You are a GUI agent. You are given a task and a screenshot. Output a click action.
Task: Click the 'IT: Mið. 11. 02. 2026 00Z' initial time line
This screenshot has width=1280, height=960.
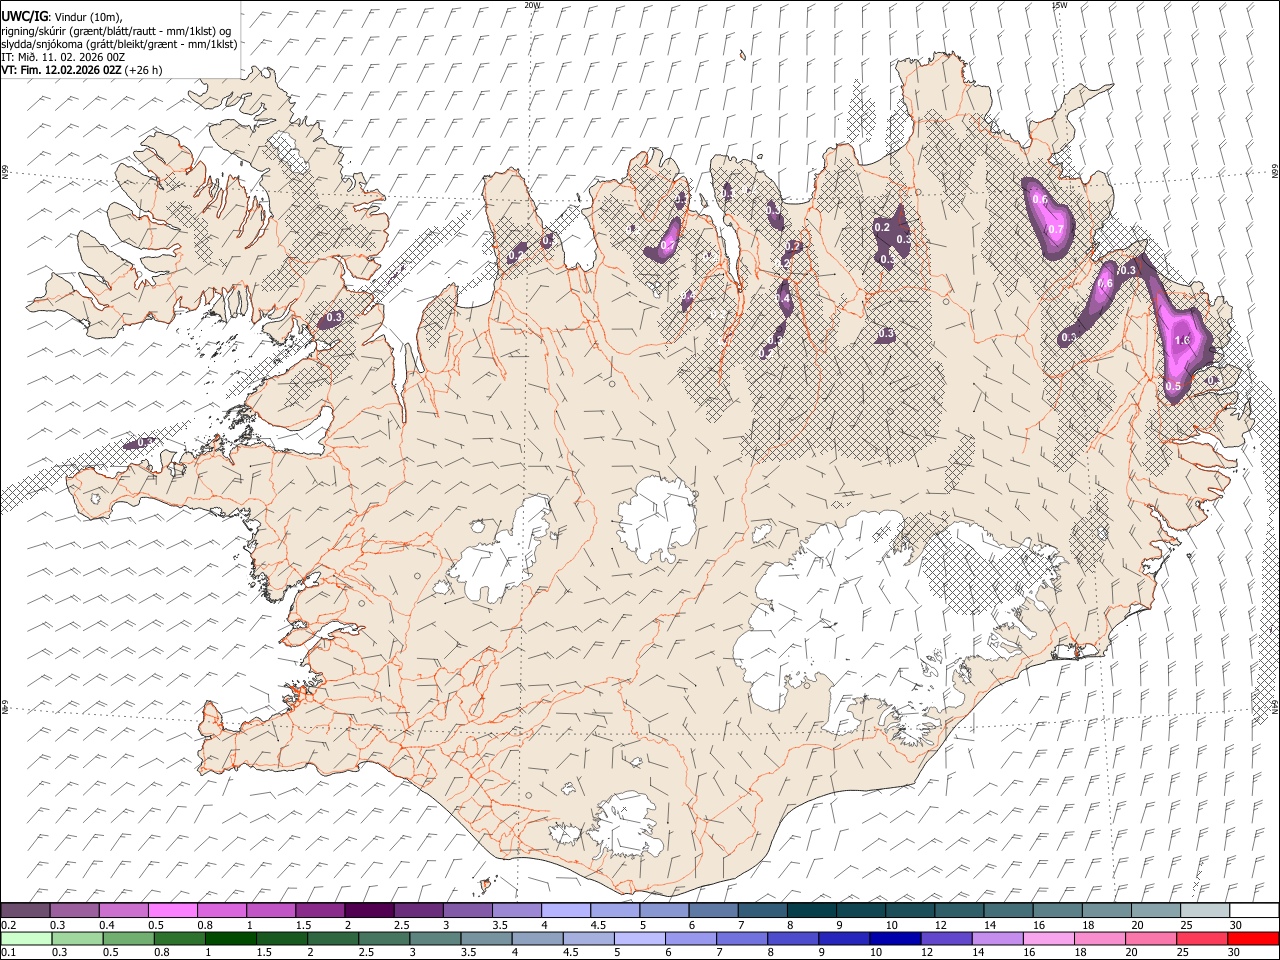[63, 57]
